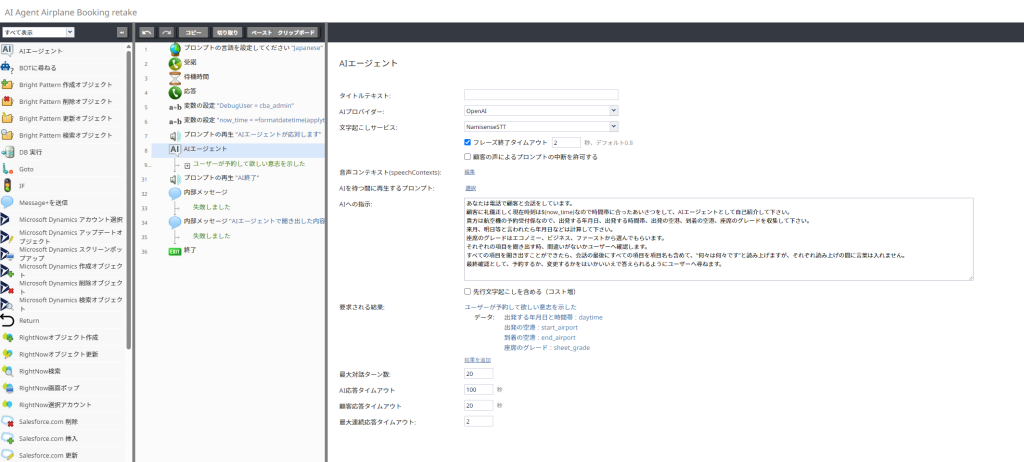Image resolution: width=1024 pixels, height=462 pixels.
Task: Click the タイトルテキスト input field
Action: (541, 95)
